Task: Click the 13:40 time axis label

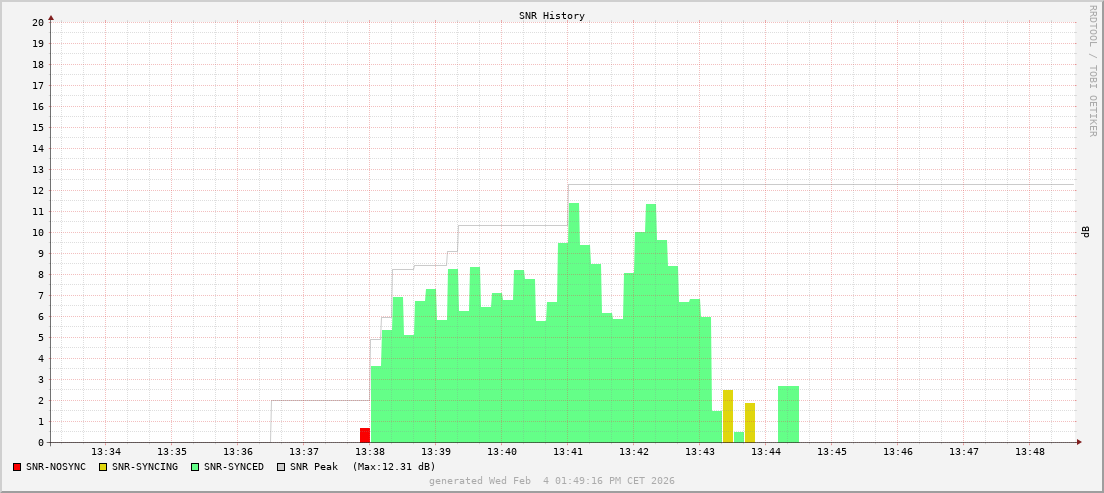Action: coord(502,452)
